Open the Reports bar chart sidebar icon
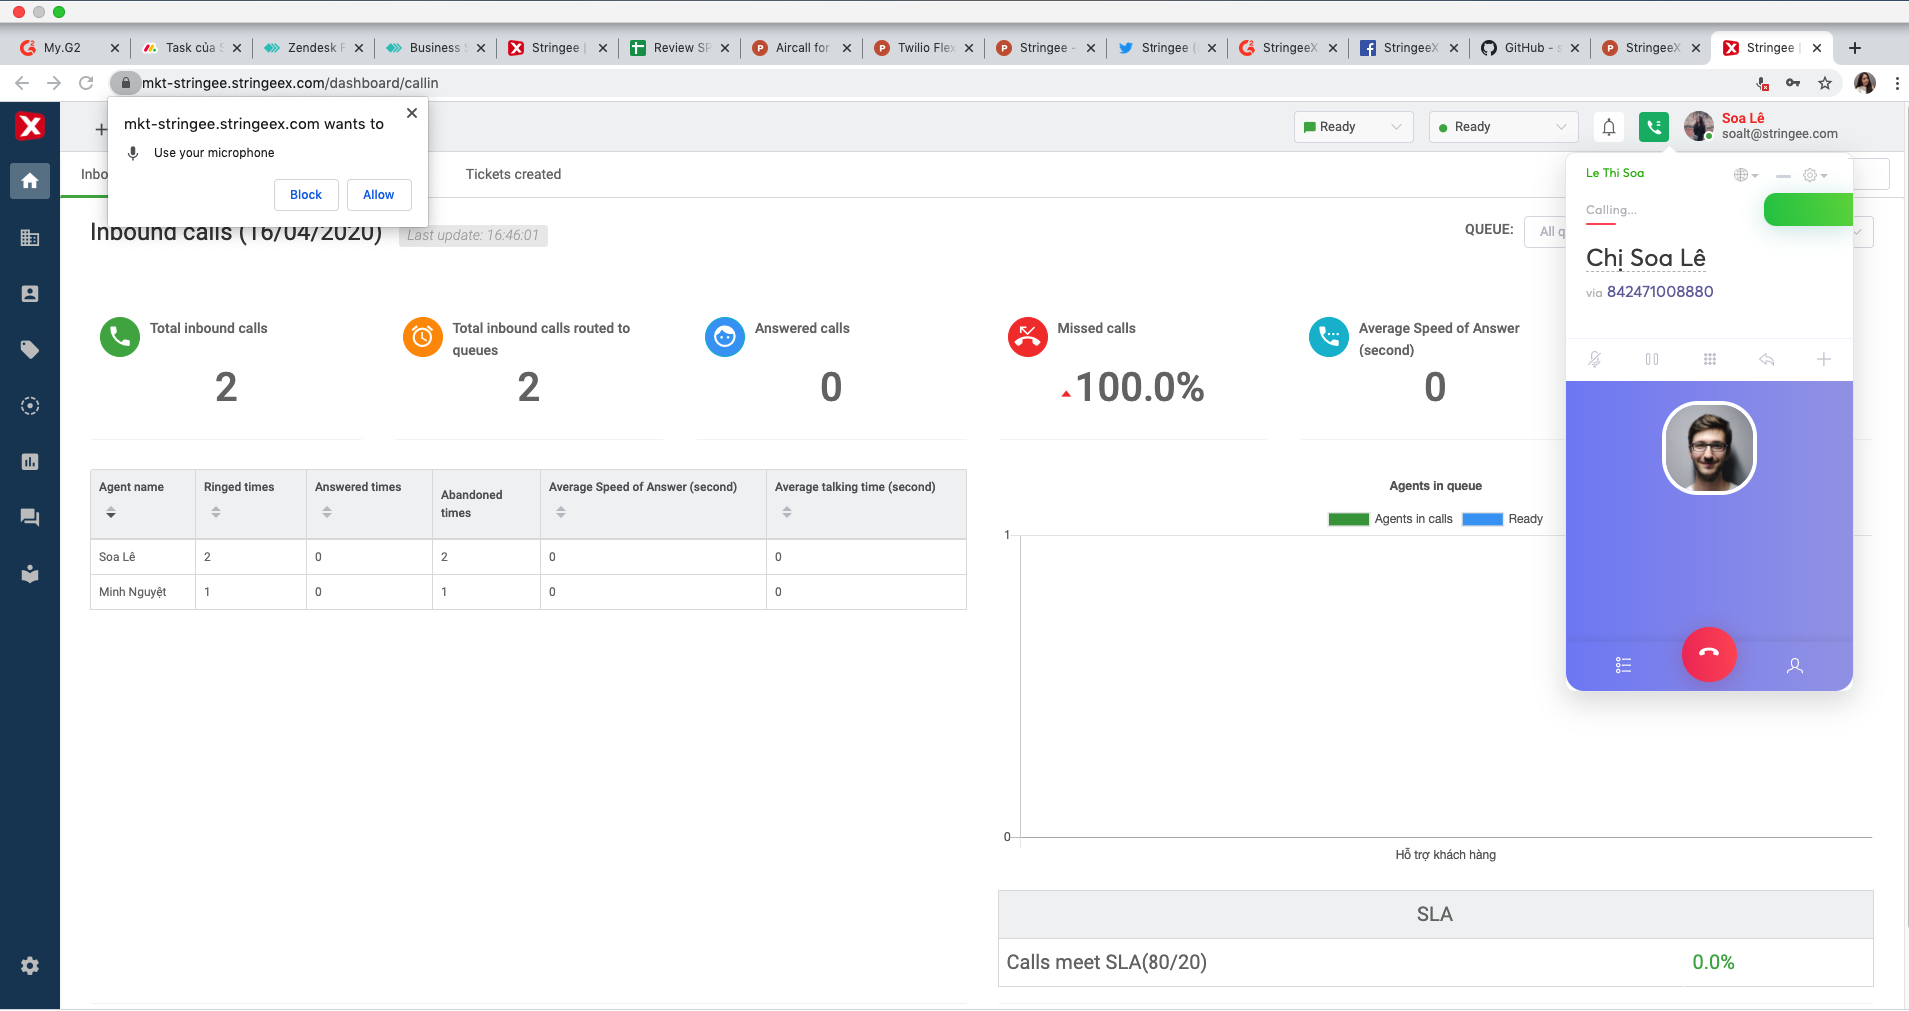Viewport: 1909px width, 1011px height. click(30, 462)
